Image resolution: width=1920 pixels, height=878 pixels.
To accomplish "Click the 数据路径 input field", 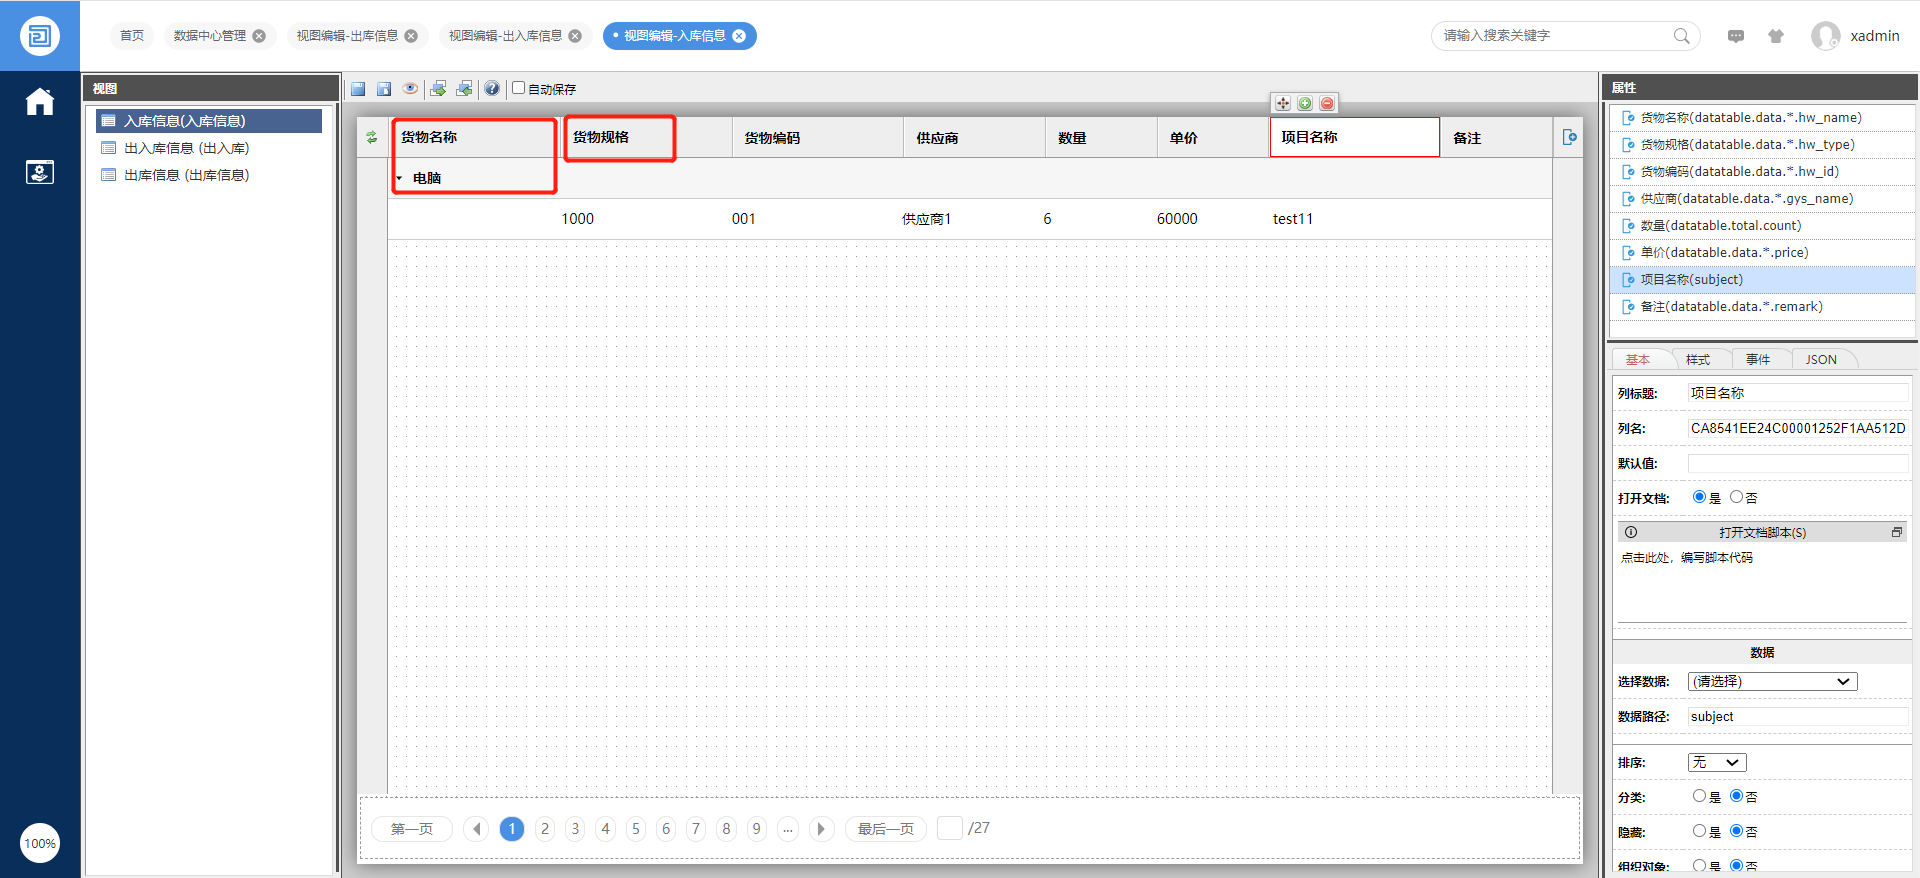I will click(x=1798, y=716).
